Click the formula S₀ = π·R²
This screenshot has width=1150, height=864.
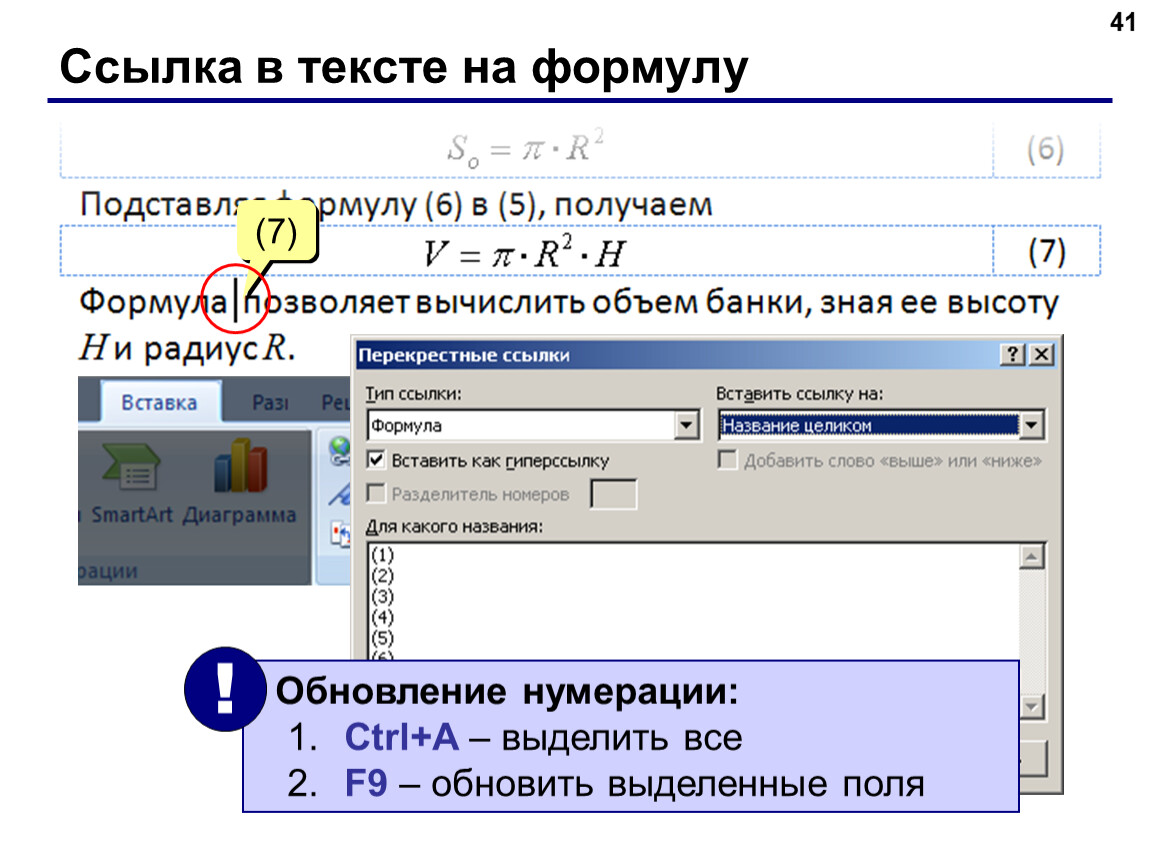pyautogui.click(x=525, y=149)
